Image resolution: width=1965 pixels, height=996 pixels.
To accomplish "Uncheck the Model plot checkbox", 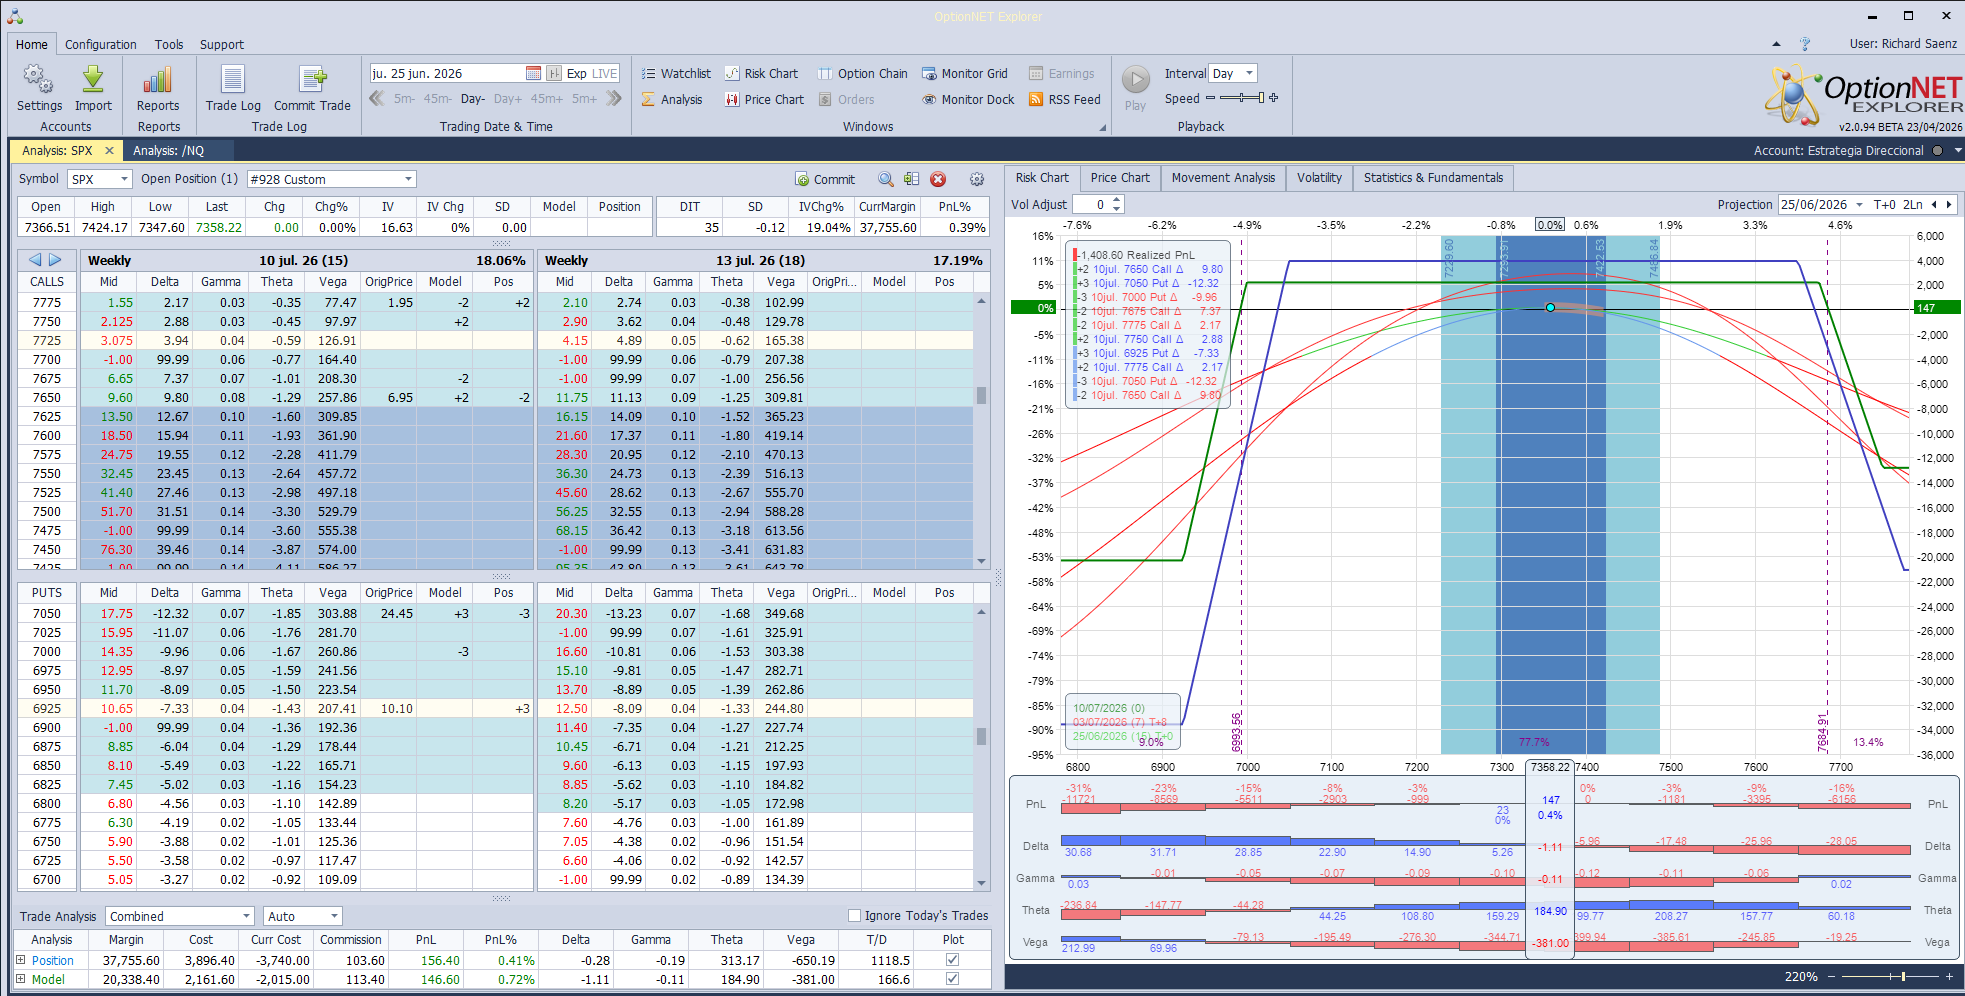I will tap(952, 979).
